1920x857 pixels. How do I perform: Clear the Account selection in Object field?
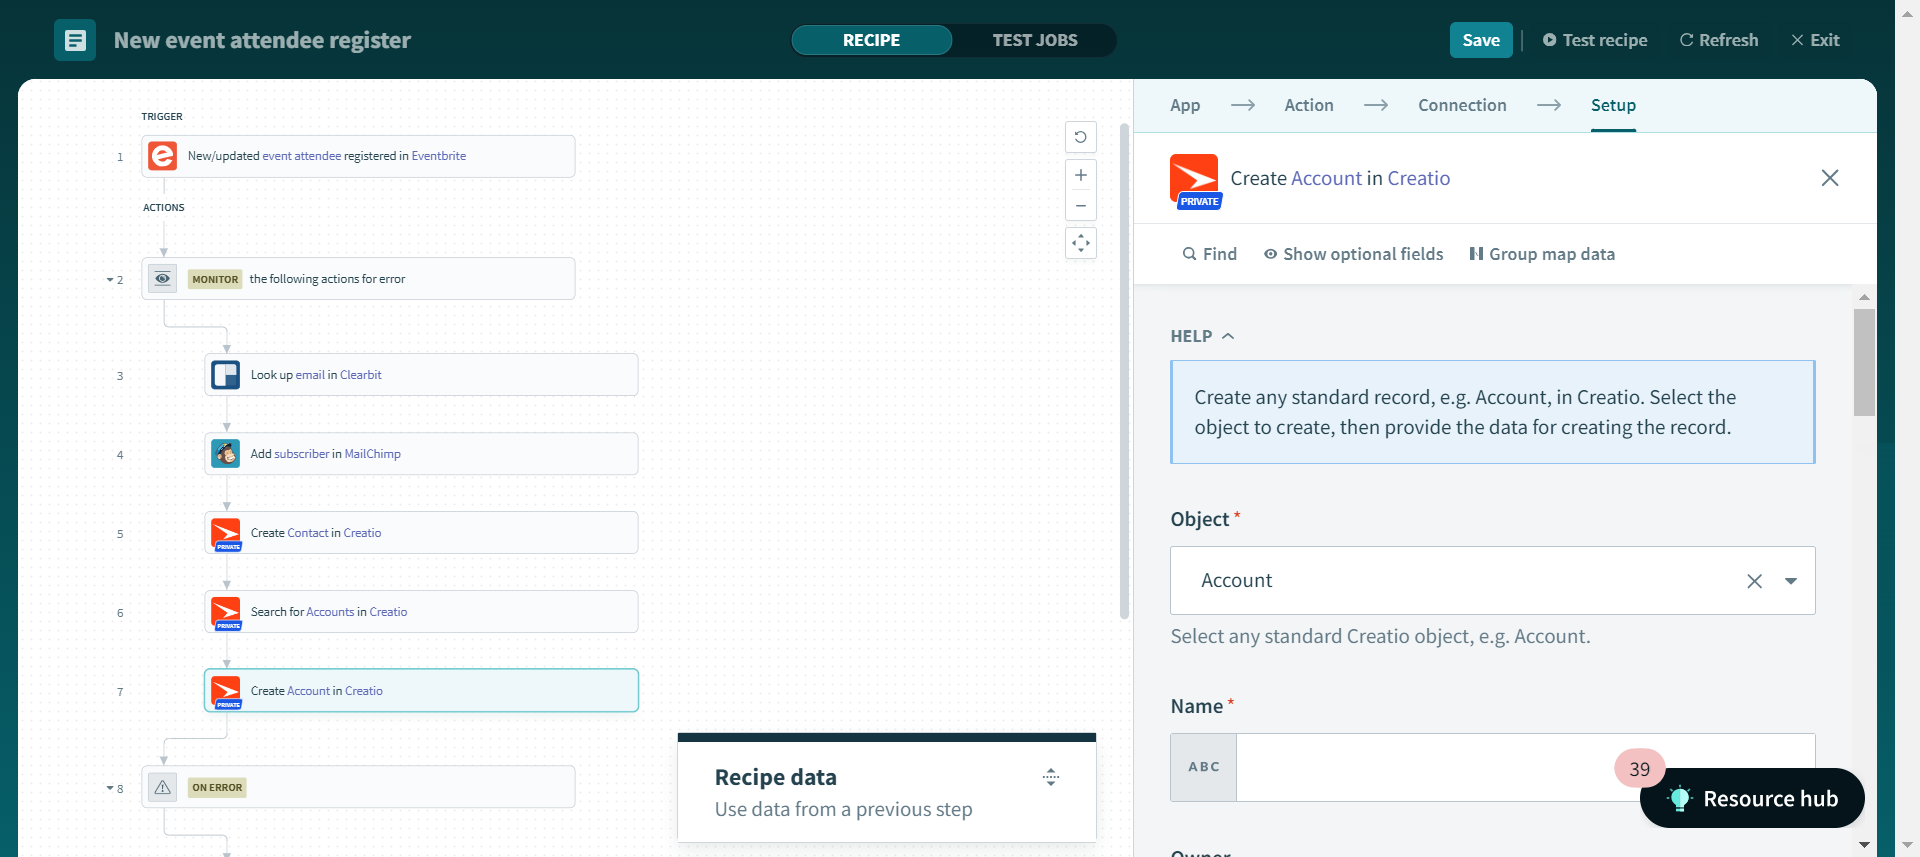tap(1754, 581)
